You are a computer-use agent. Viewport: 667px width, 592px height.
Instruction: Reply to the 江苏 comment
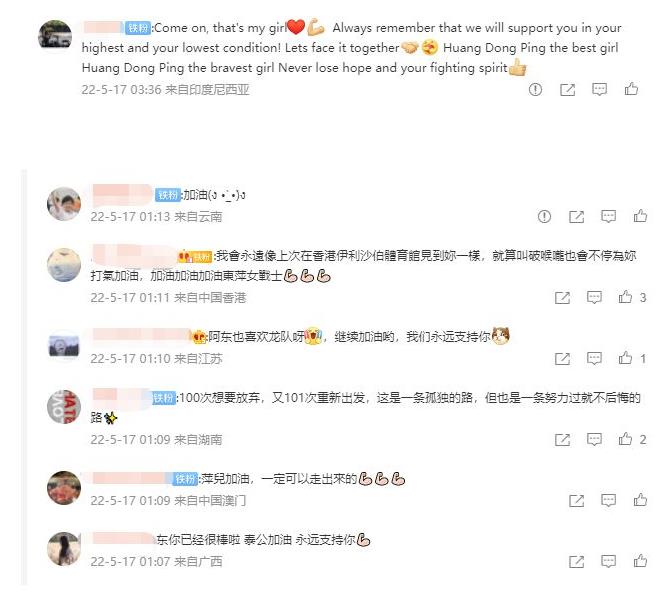tap(594, 359)
